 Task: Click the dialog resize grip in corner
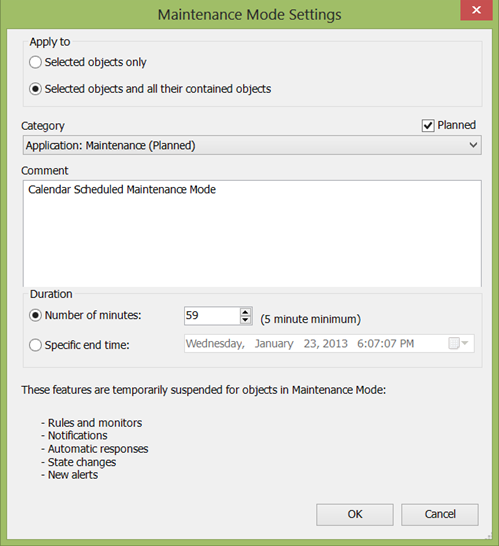489,536
